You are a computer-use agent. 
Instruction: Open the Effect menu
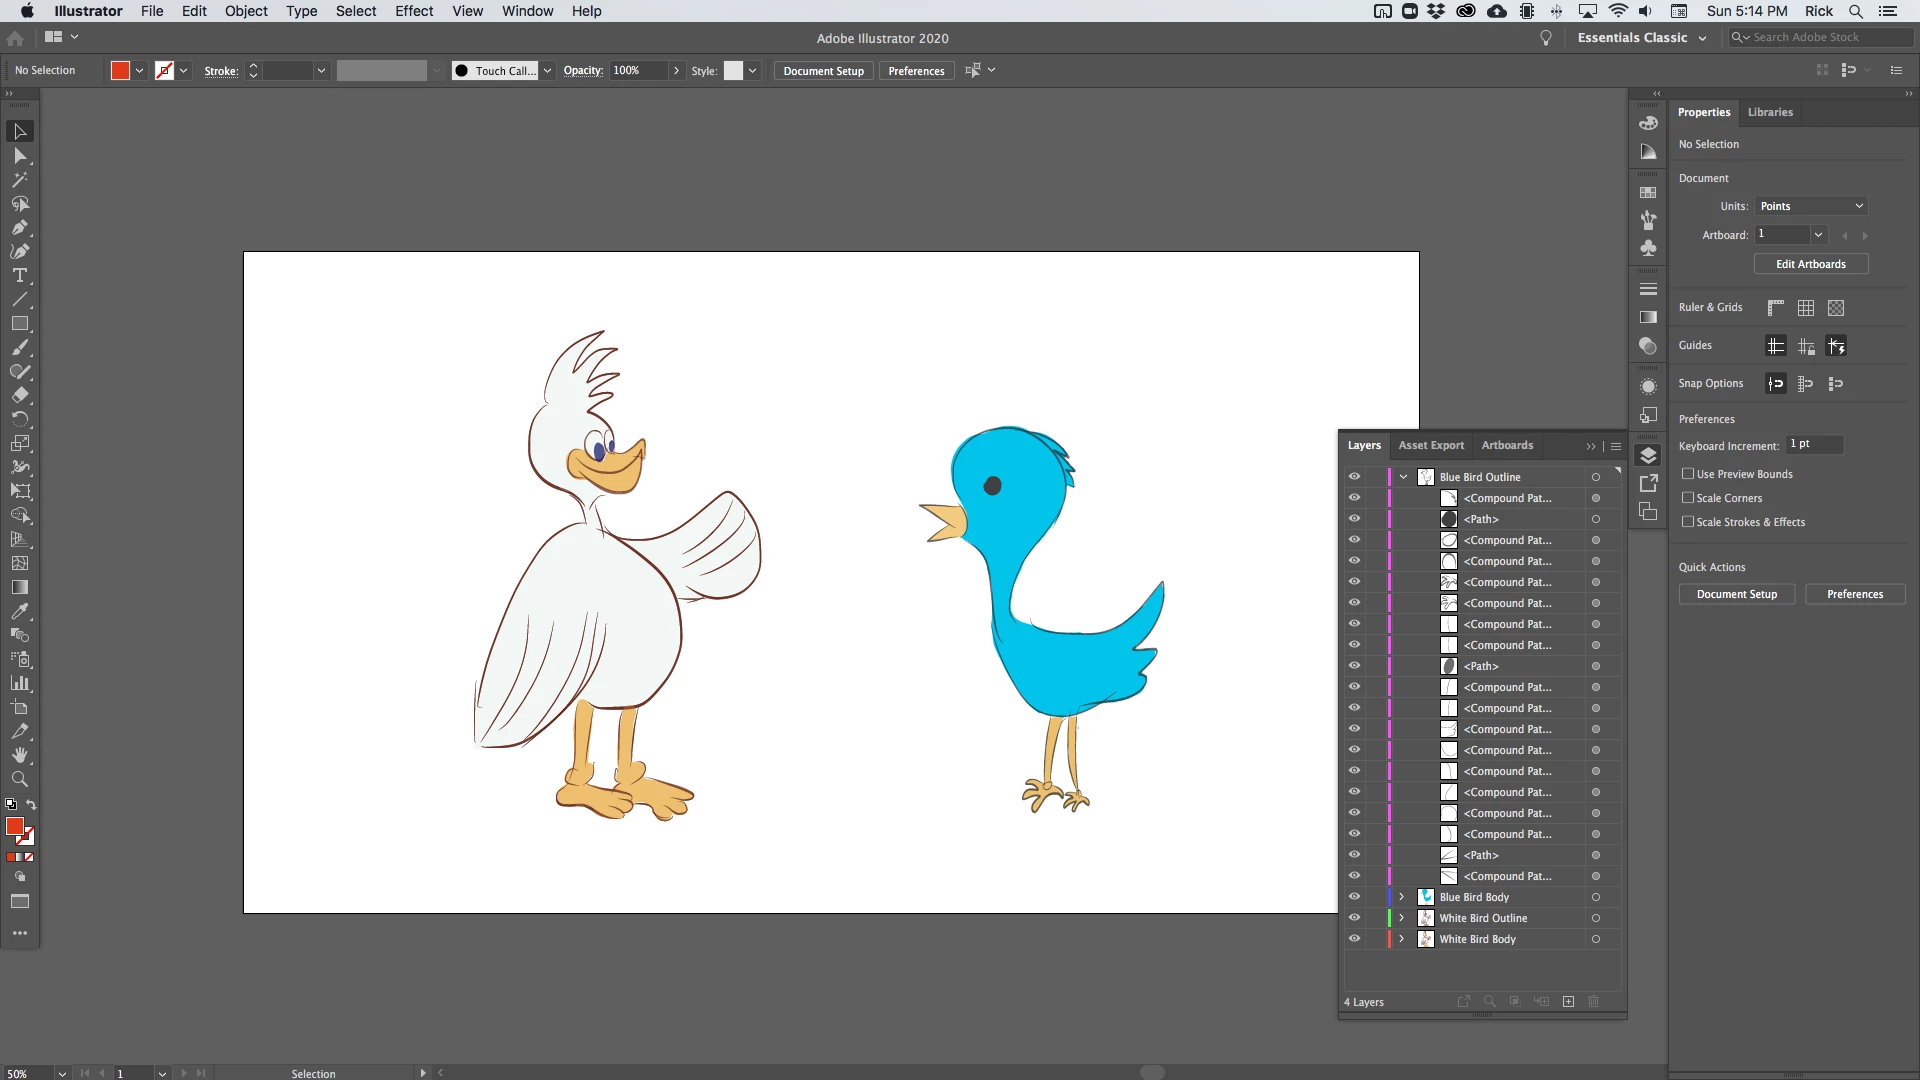click(x=413, y=11)
